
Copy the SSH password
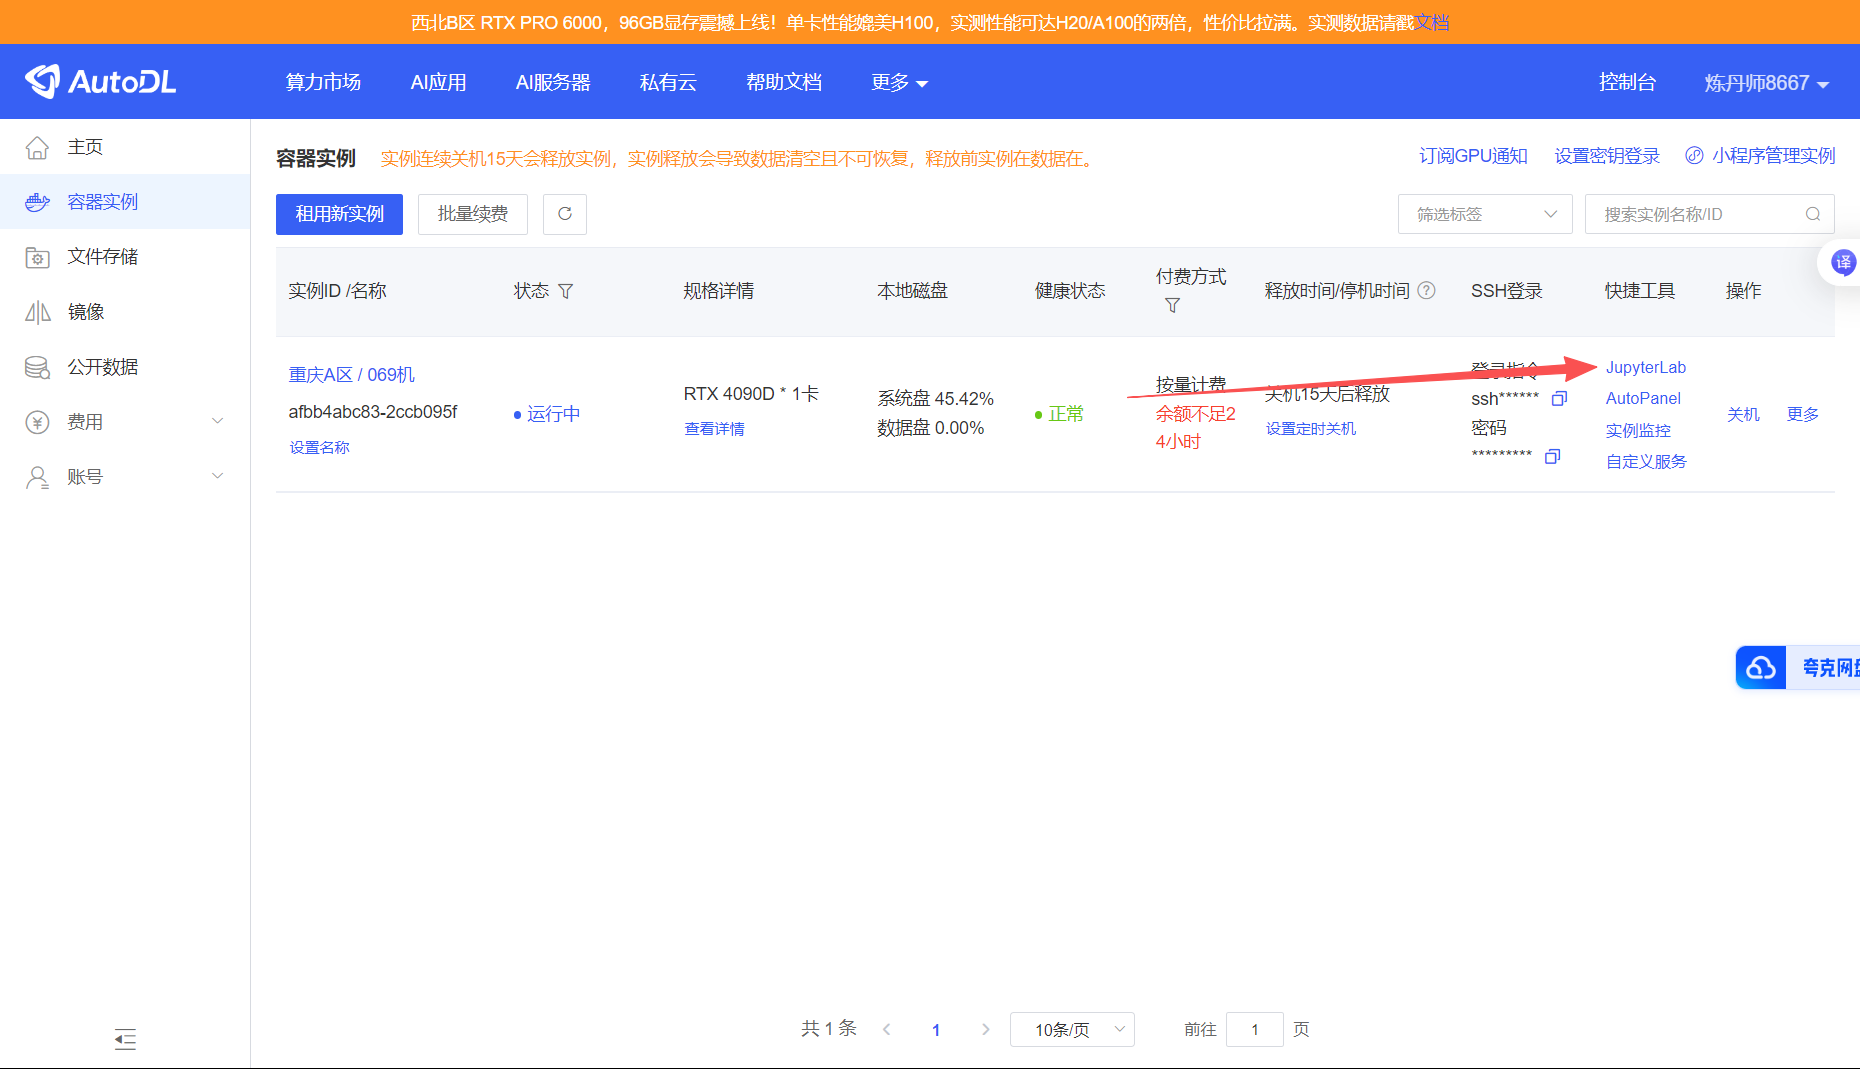pos(1552,456)
